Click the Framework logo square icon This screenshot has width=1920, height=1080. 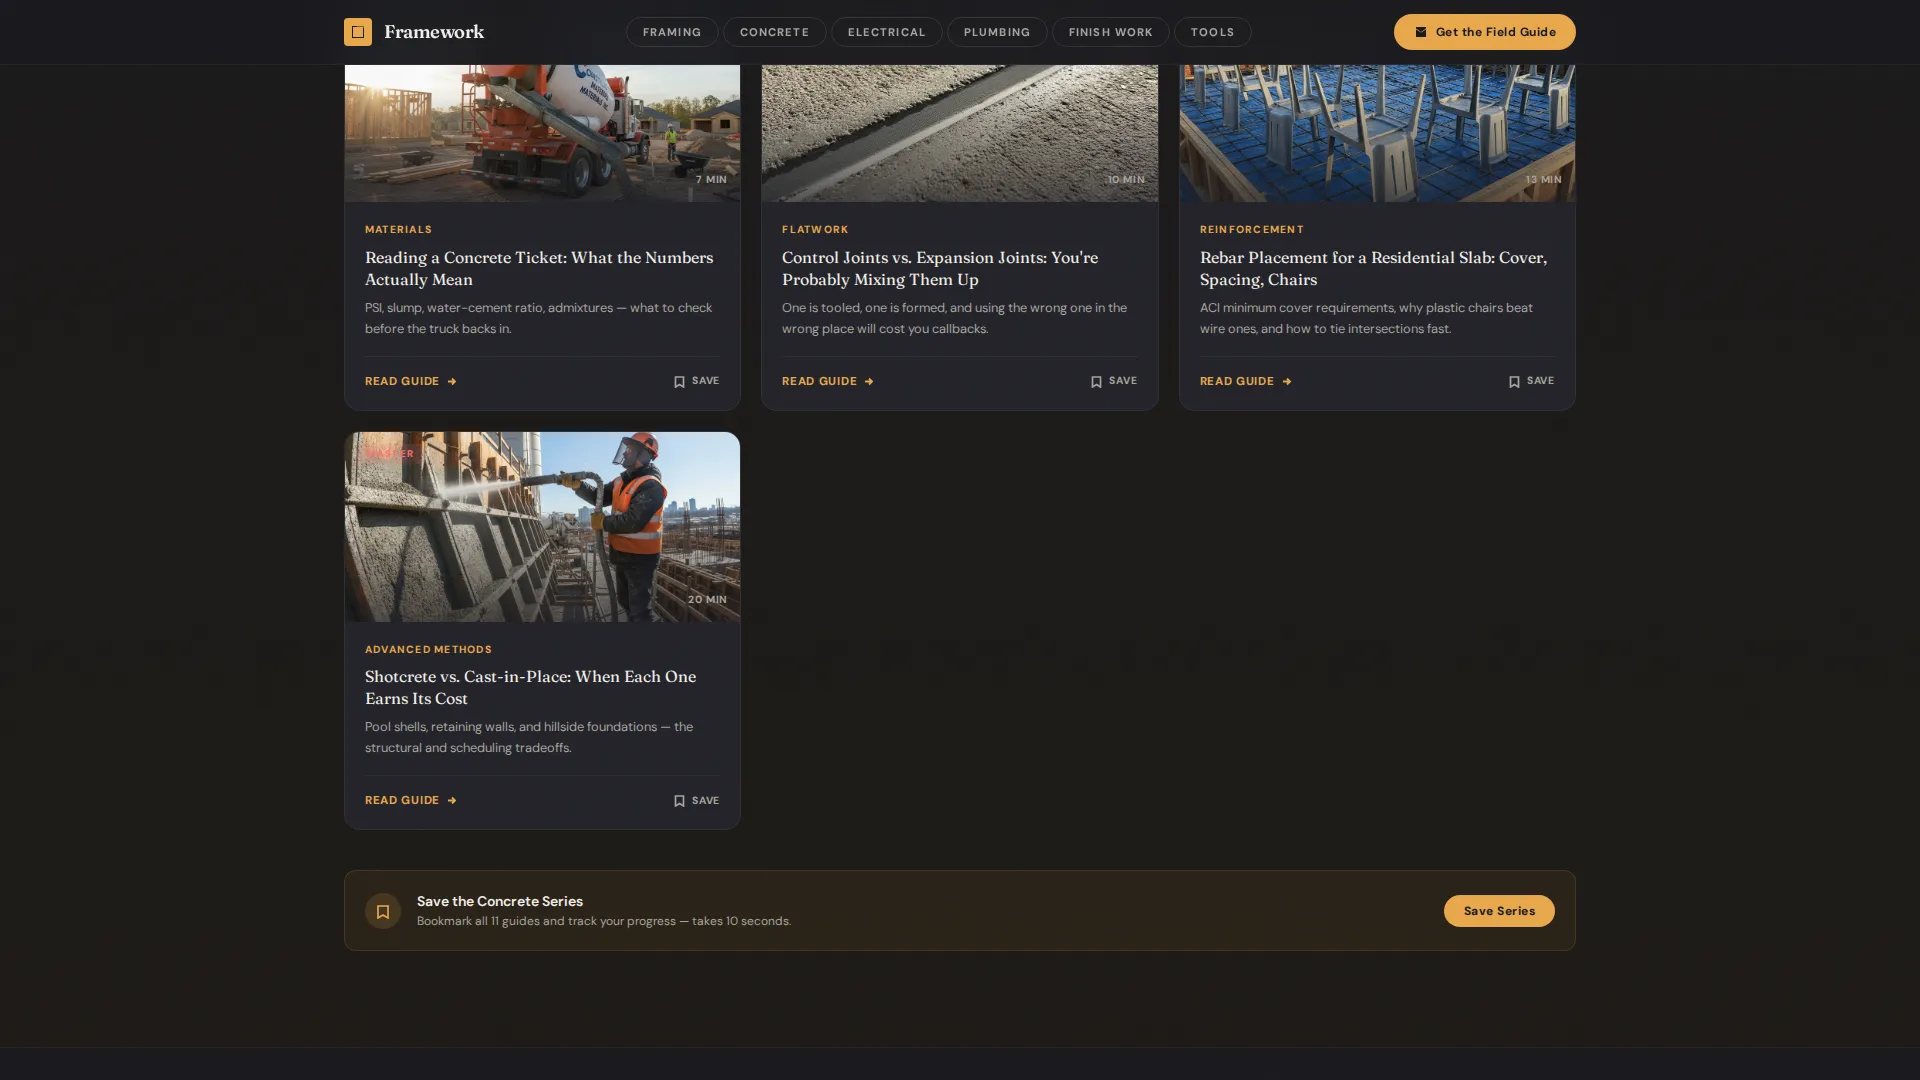(x=358, y=32)
